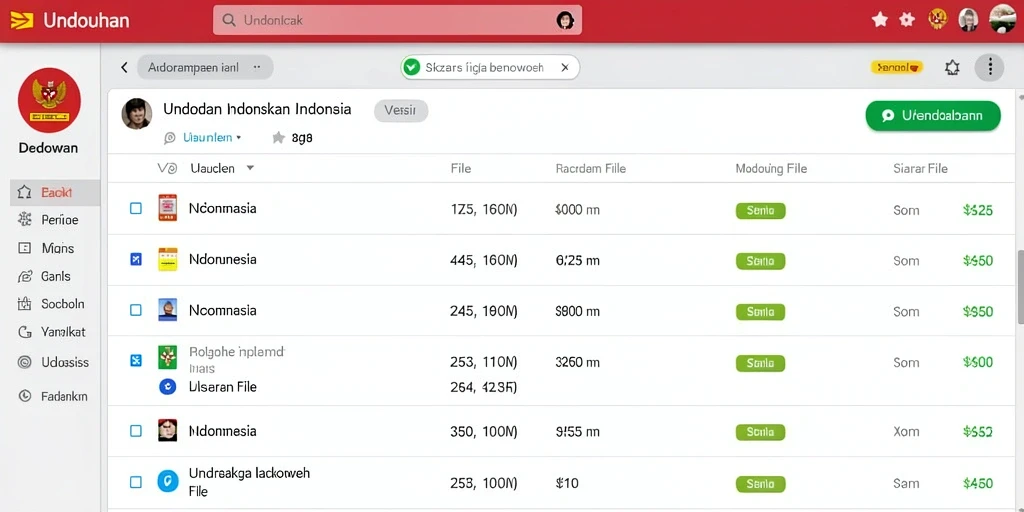Check the box for the first Ndonmasia row

(x=136, y=209)
